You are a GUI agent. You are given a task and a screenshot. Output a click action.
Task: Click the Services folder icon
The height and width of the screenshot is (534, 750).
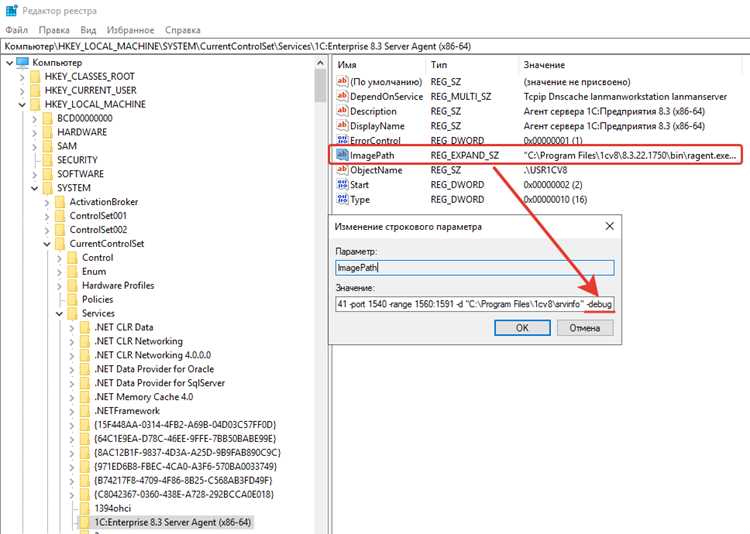point(73,313)
